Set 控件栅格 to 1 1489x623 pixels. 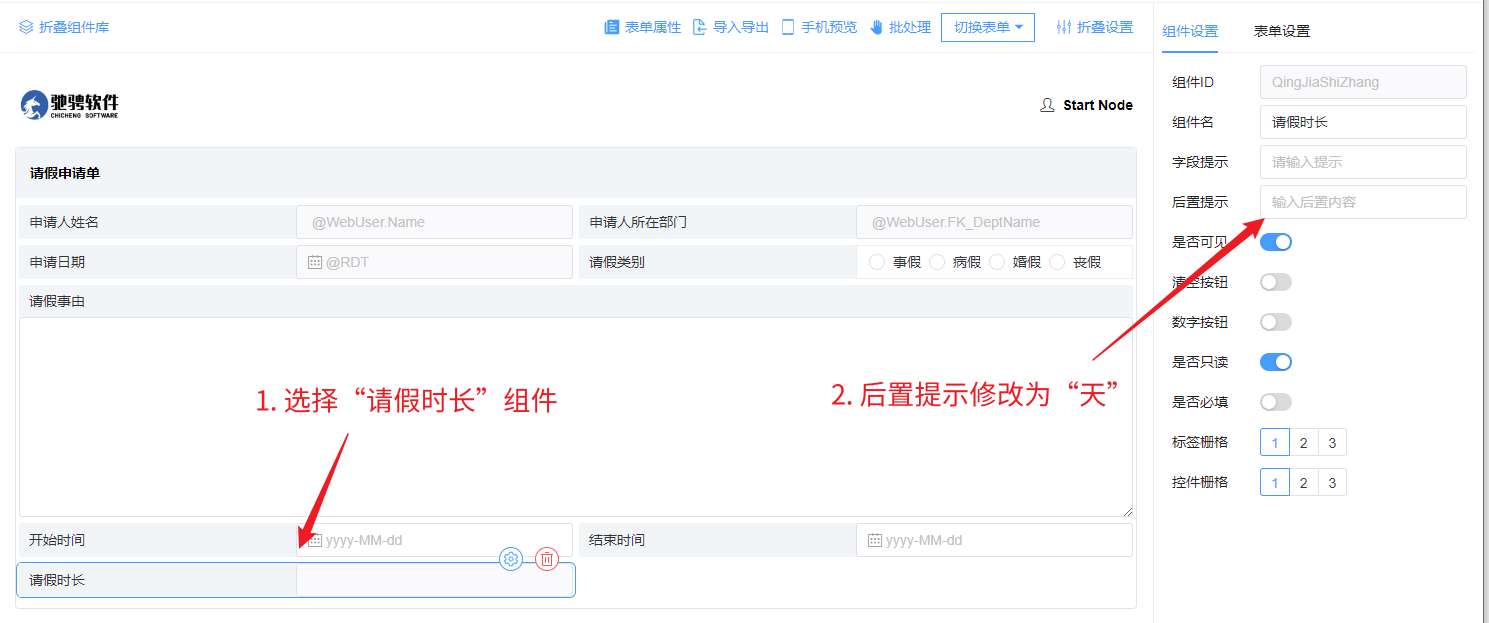(x=1275, y=483)
